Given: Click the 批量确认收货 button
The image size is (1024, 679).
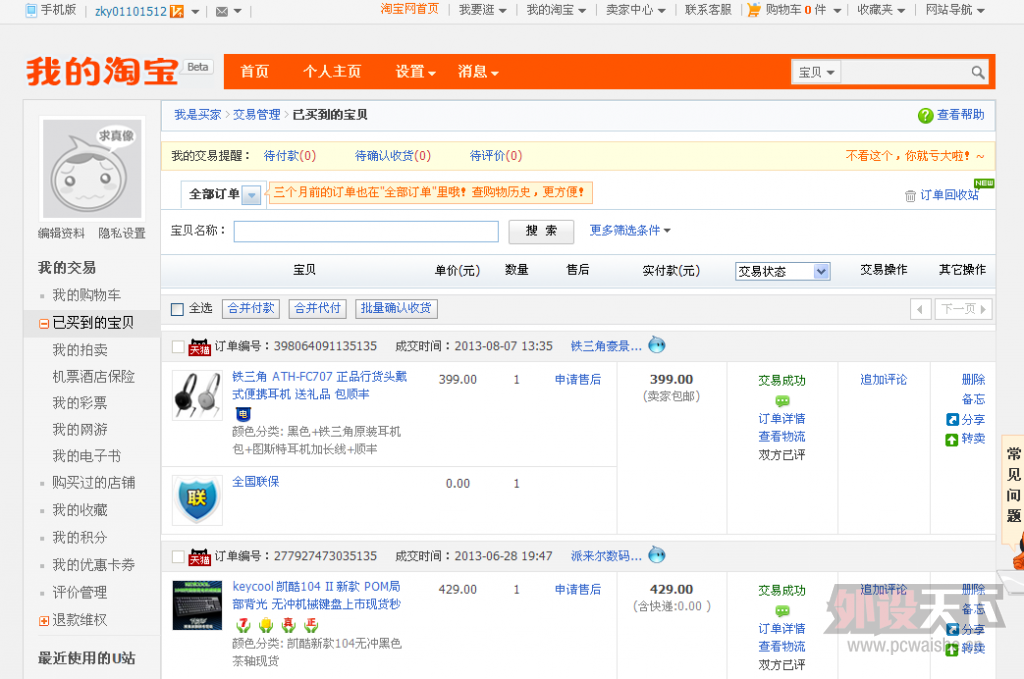Looking at the screenshot, I should click(x=396, y=309).
